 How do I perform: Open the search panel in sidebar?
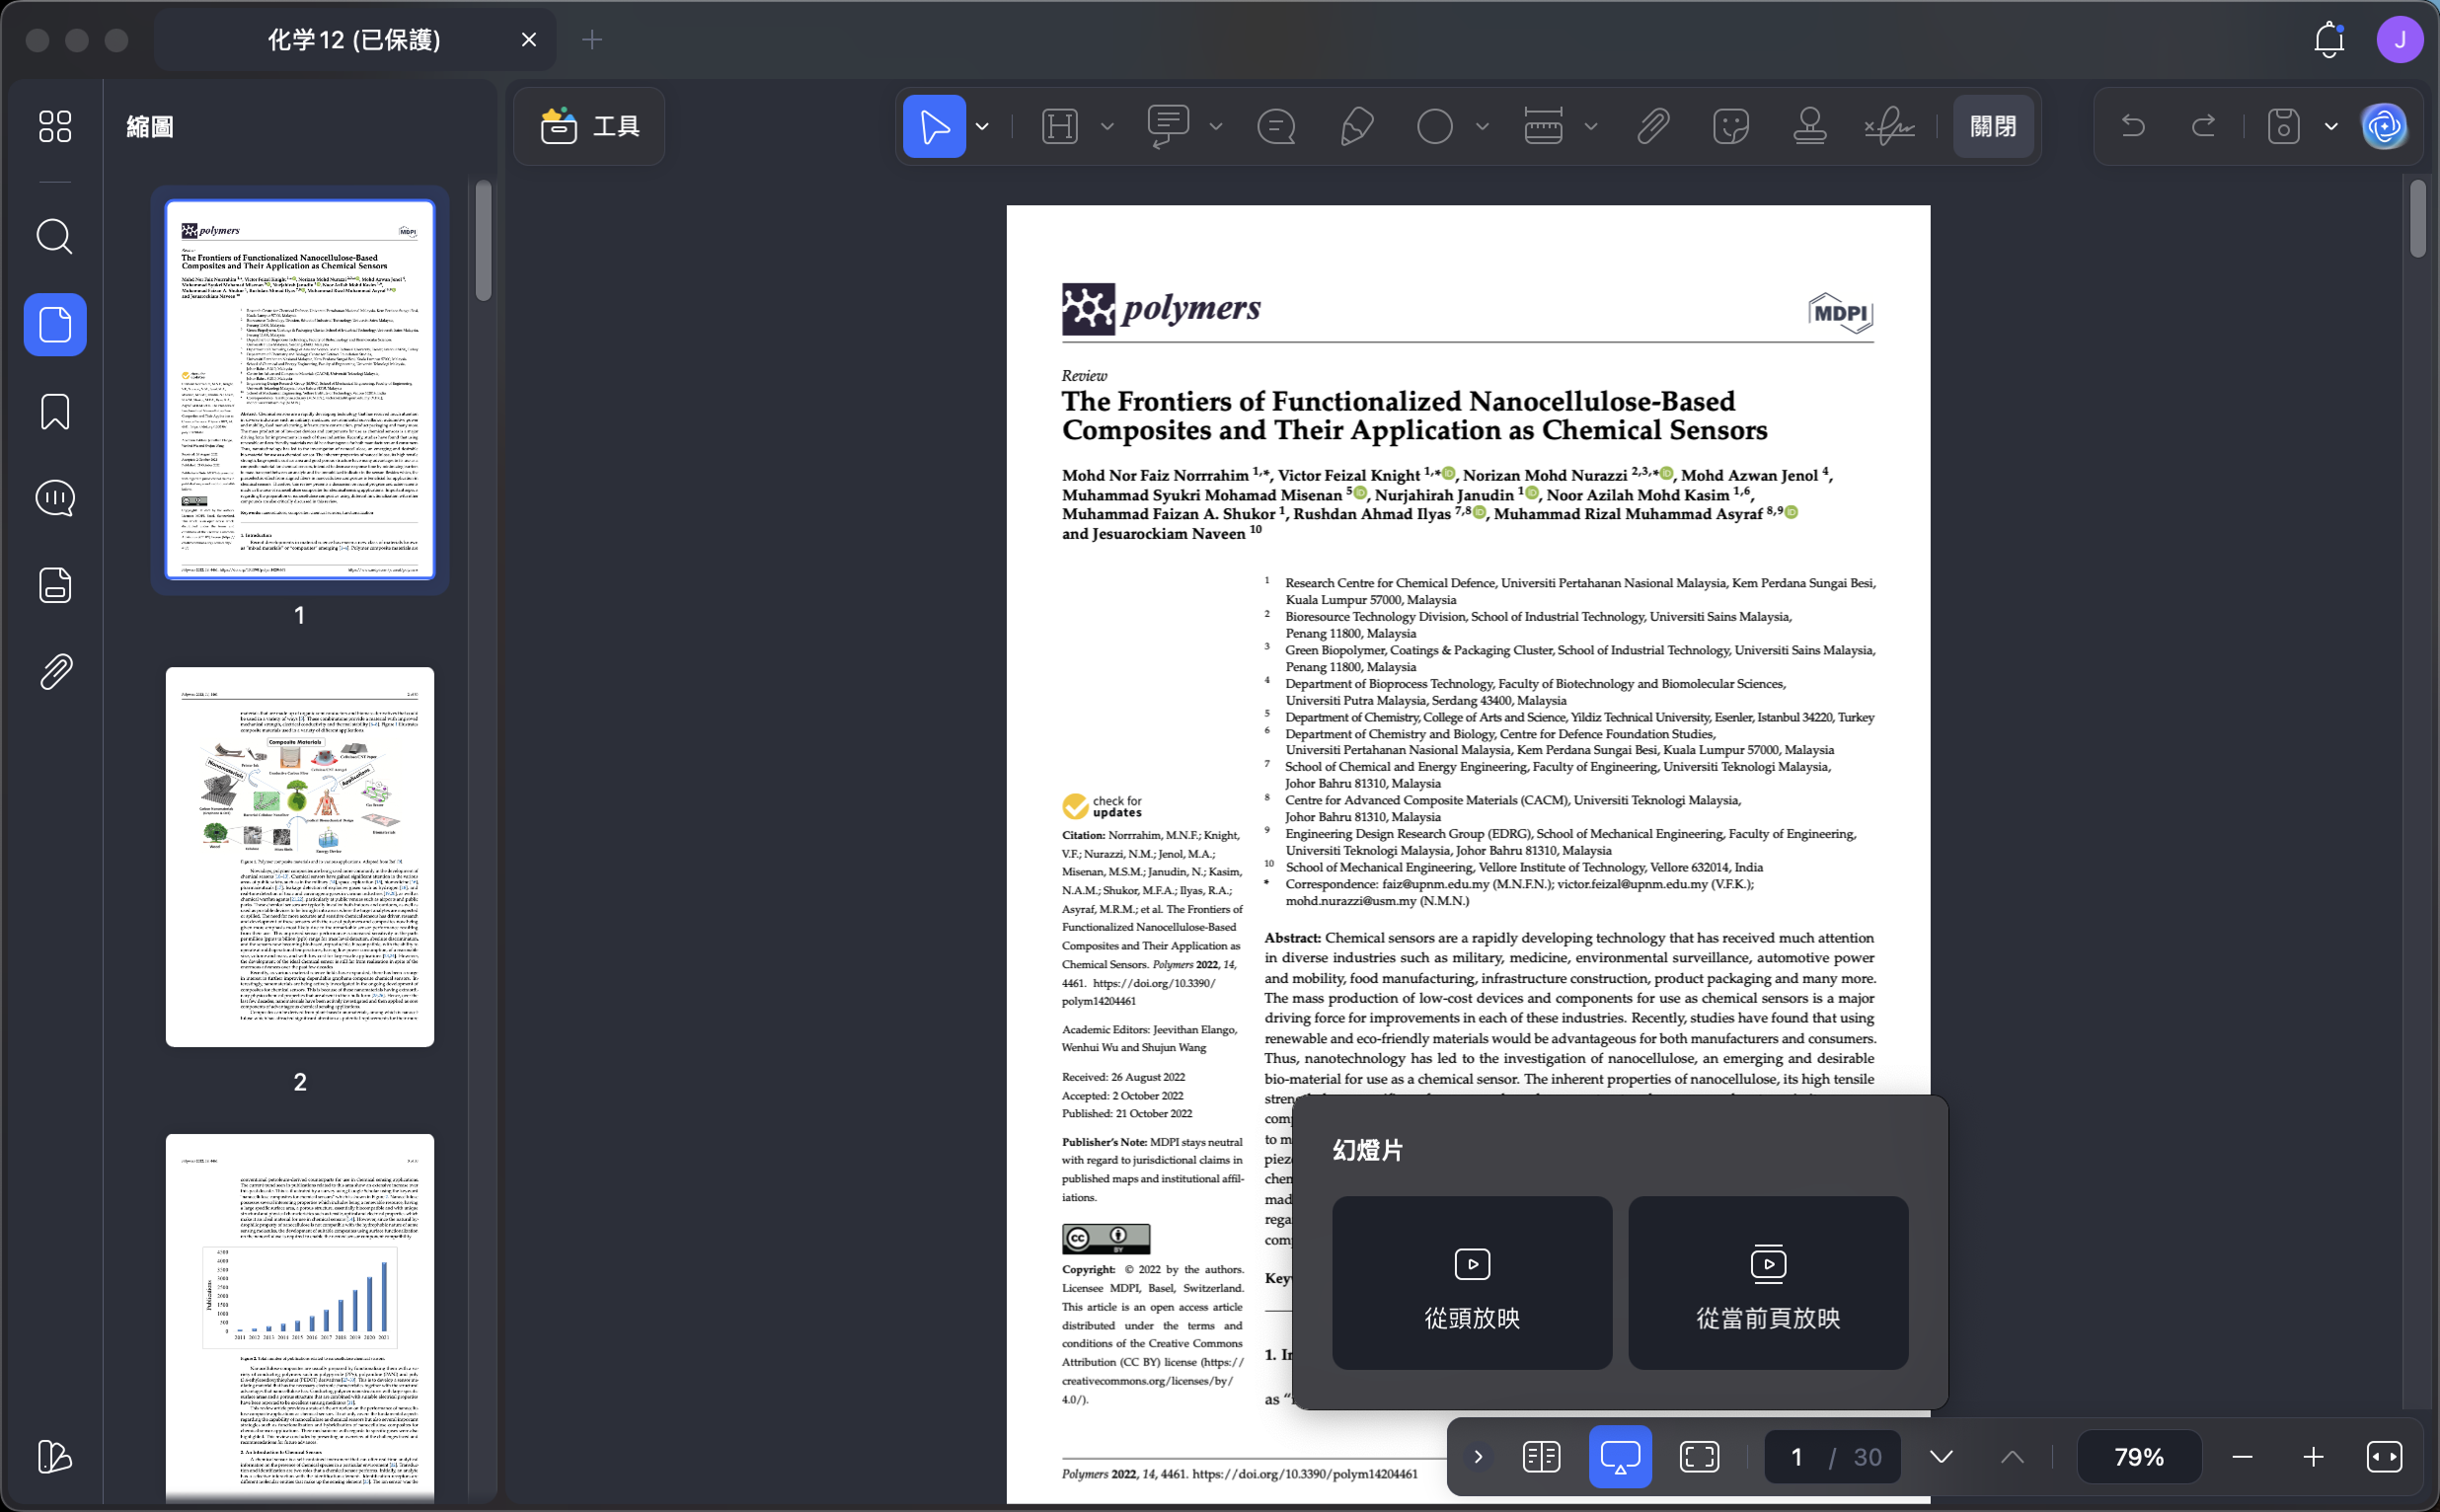point(54,237)
